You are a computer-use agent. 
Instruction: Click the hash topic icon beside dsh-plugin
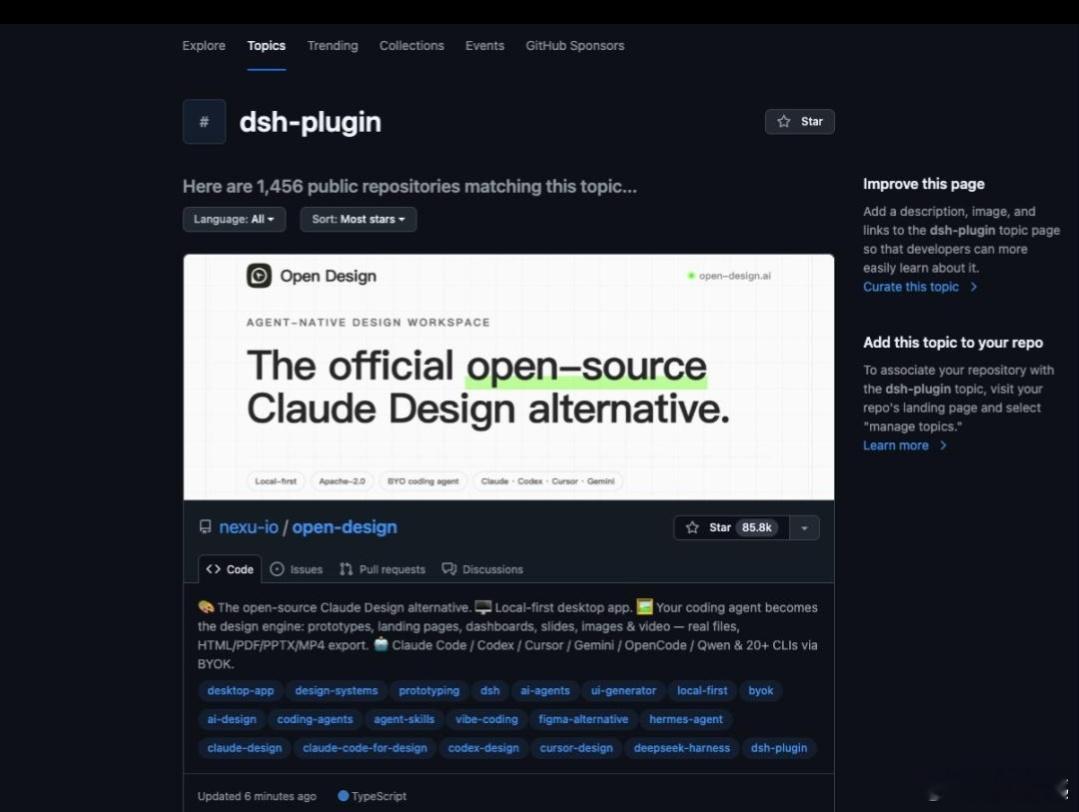pos(204,122)
